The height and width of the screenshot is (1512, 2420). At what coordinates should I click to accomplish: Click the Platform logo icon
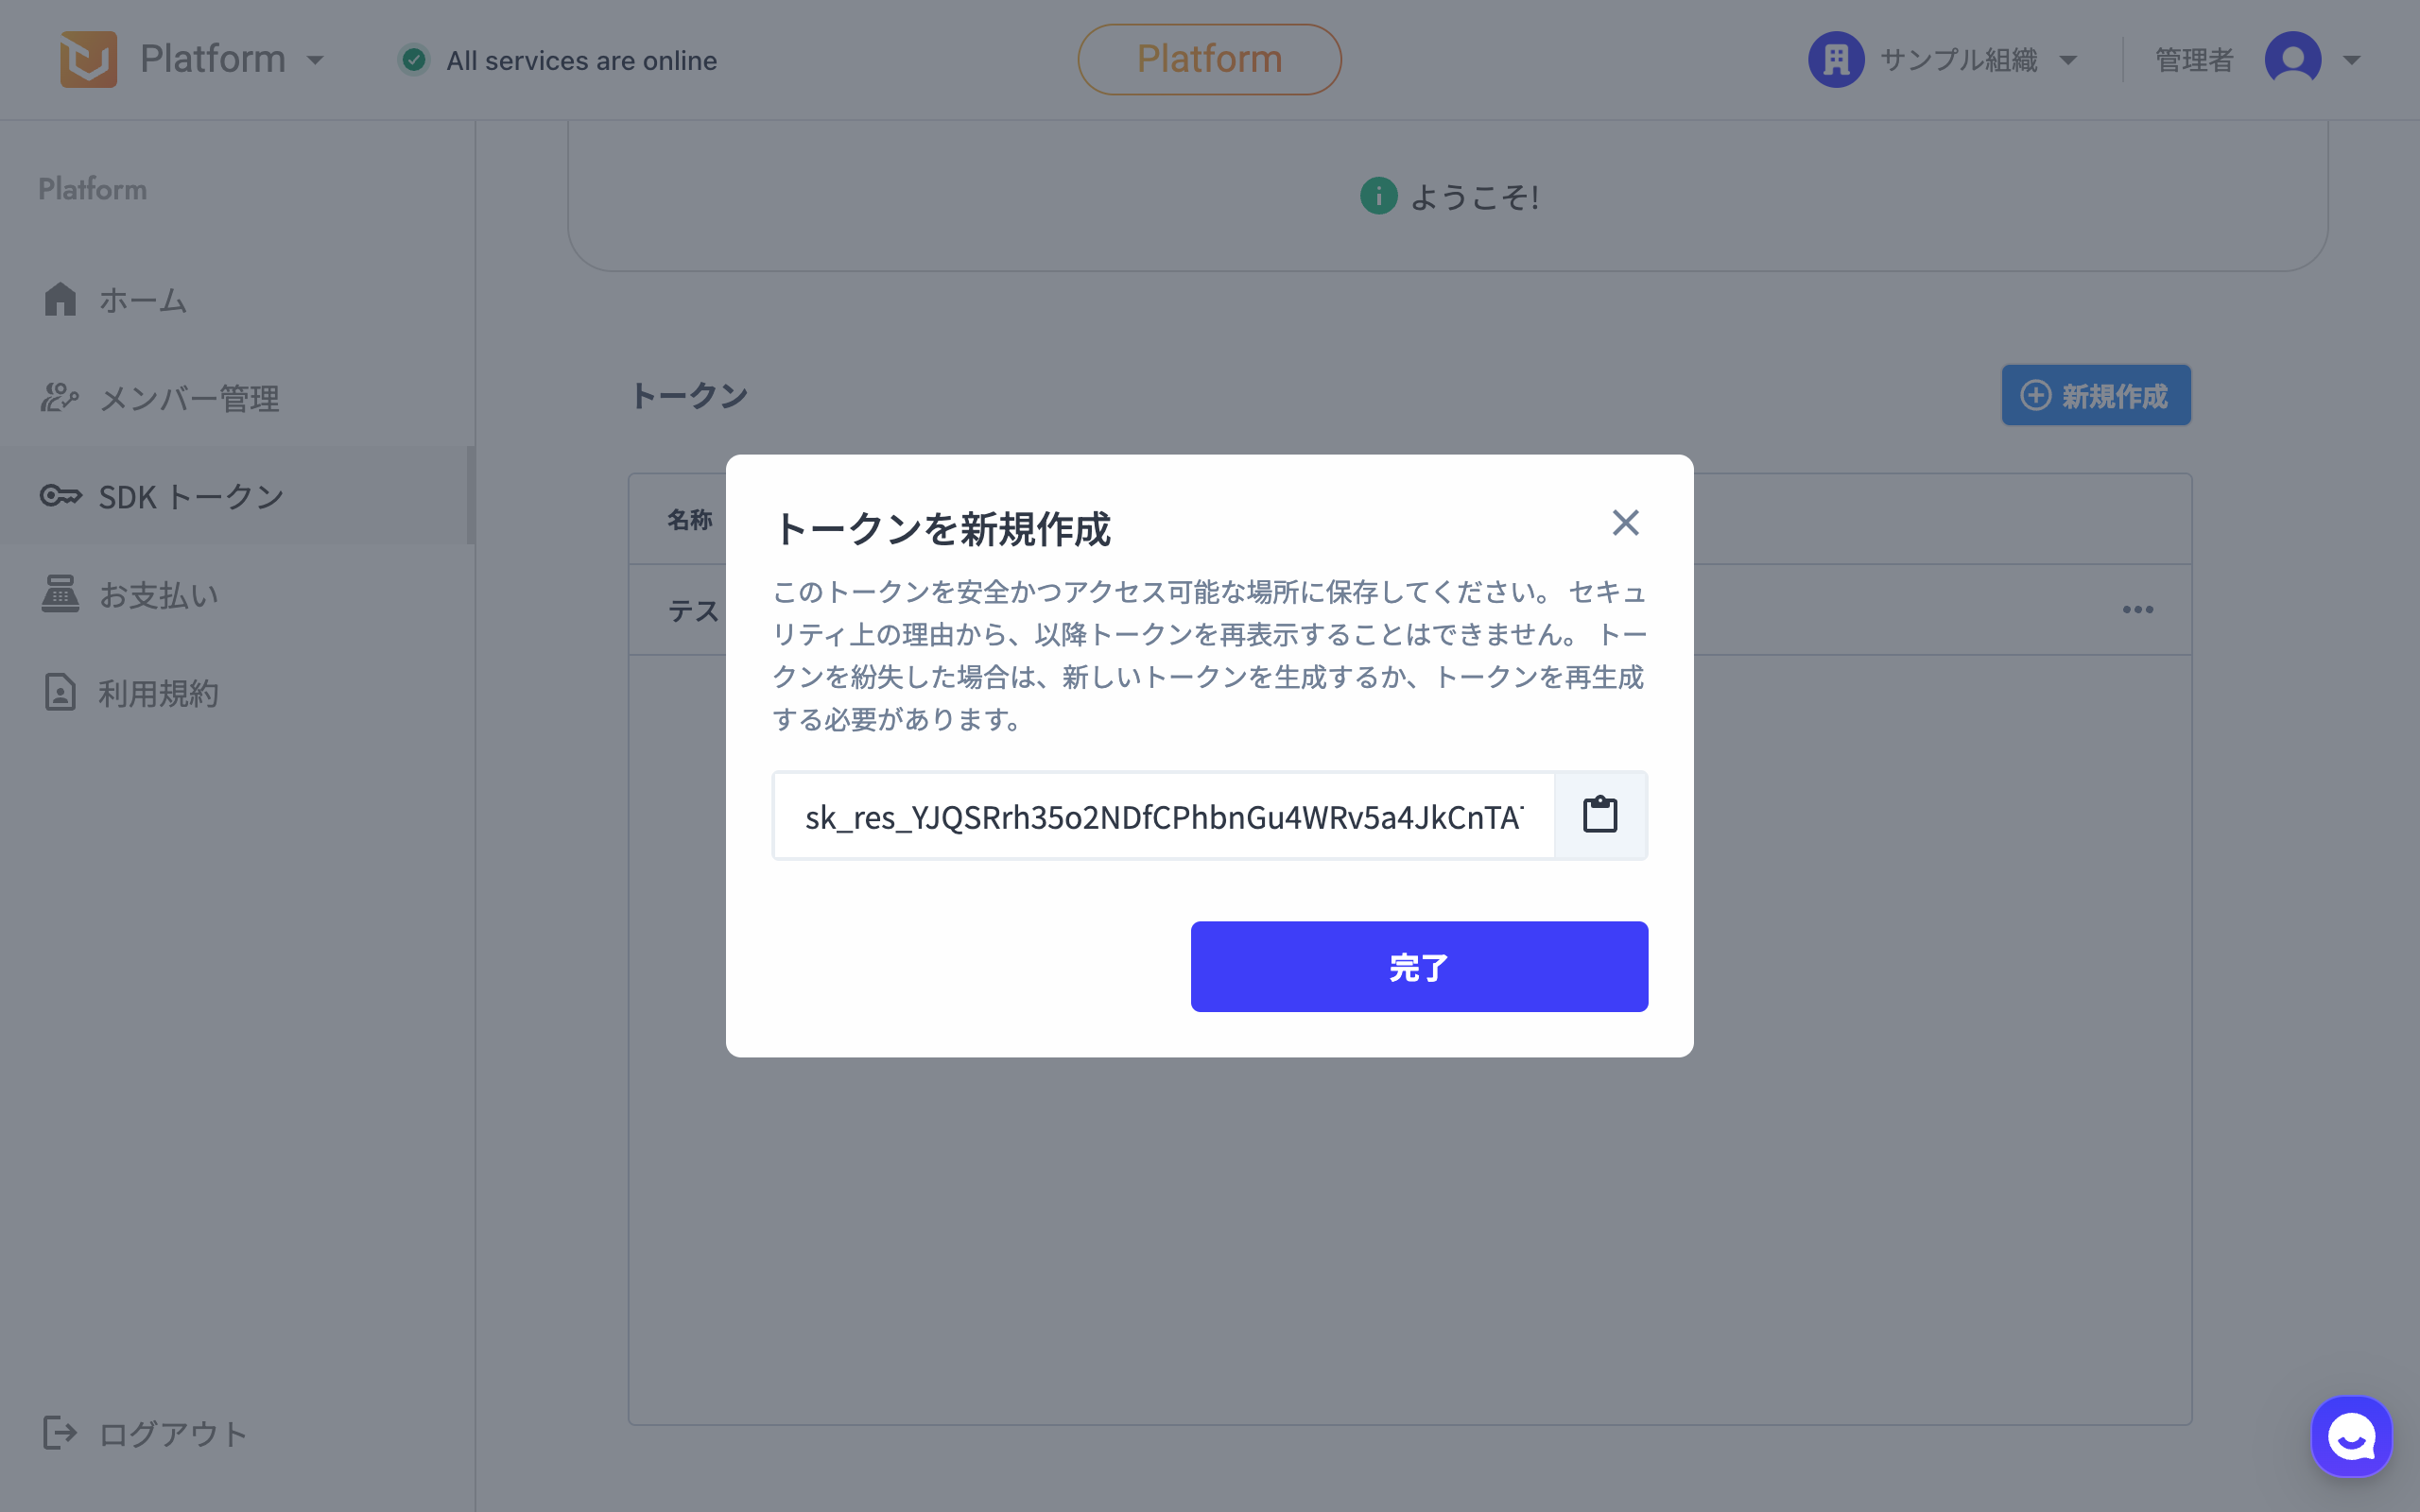[88, 59]
